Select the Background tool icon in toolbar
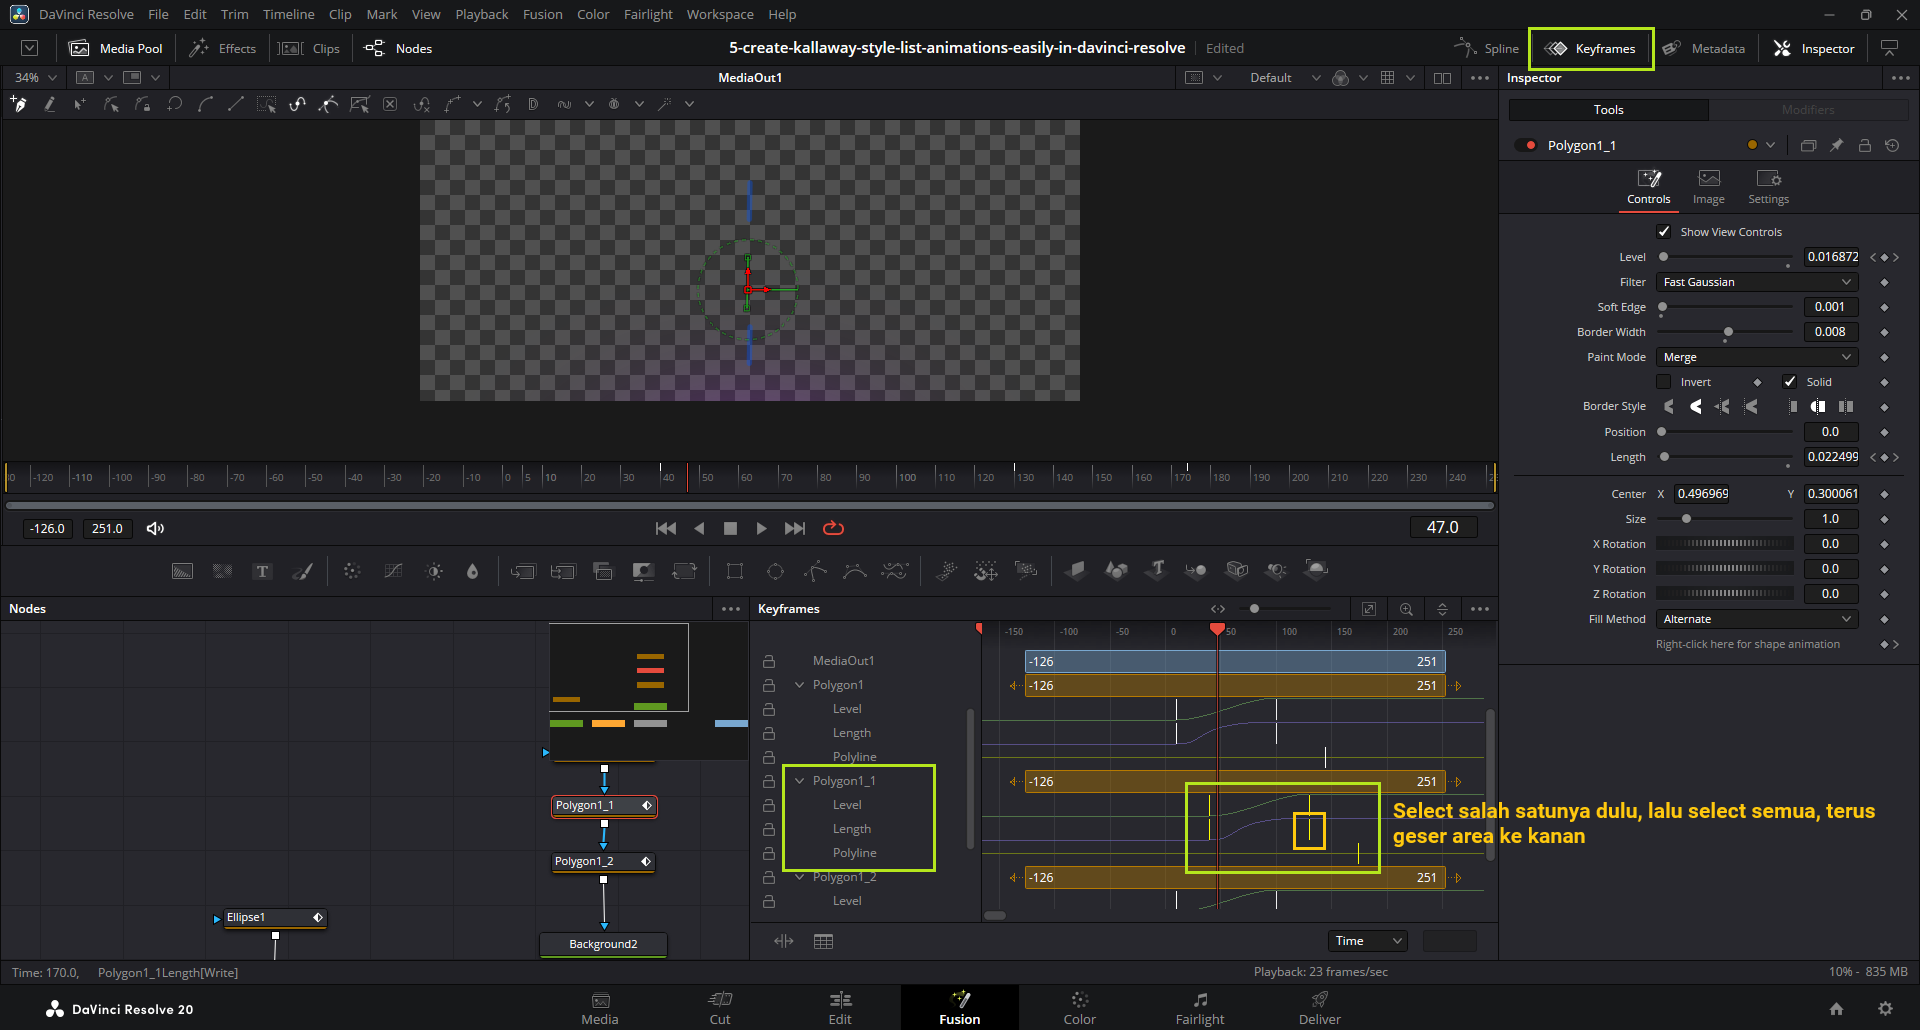1920x1030 pixels. (x=182, y=571)
